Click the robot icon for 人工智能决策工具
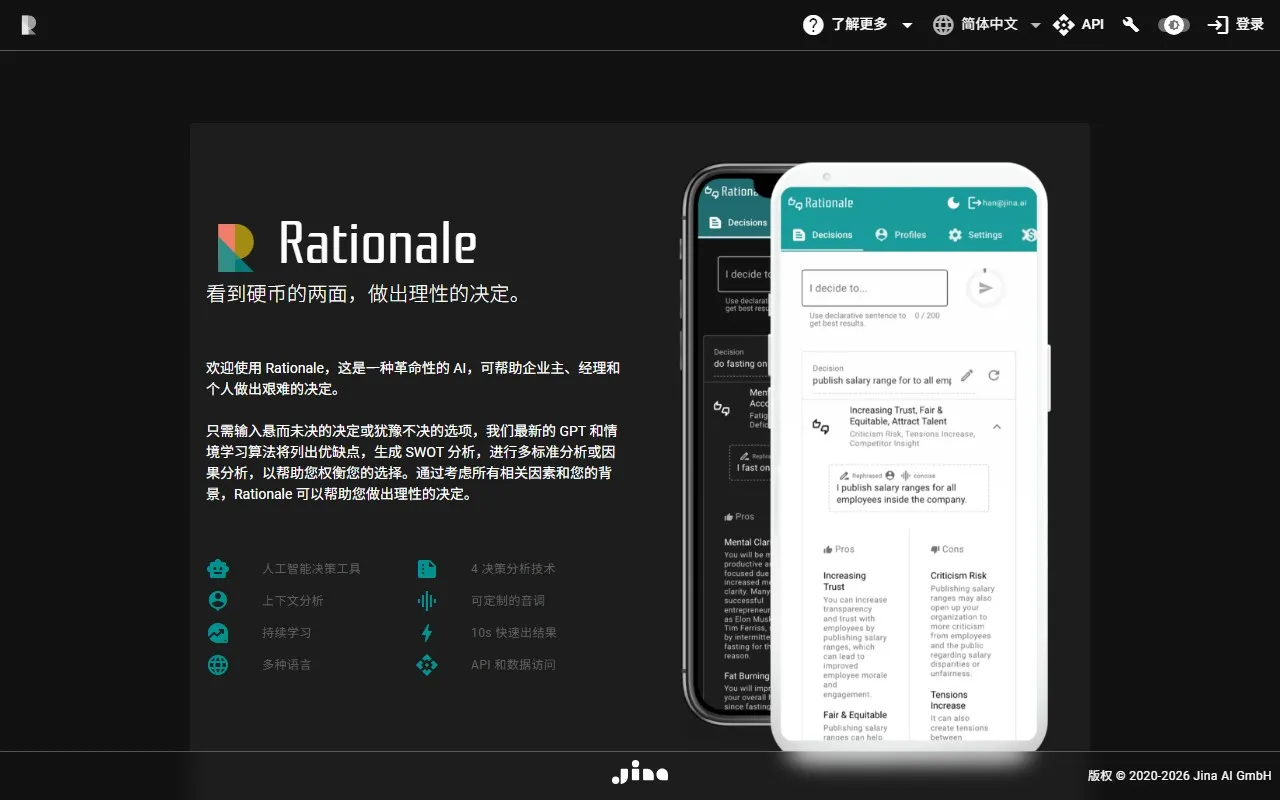 coord(218,569)
